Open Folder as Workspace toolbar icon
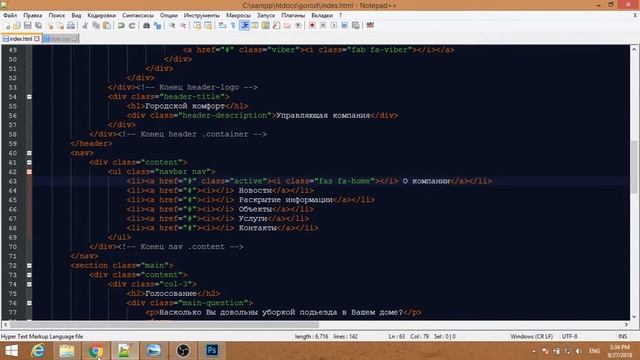Screen dimensions: 640x360 pyautogui.click(x=287, y=25)
